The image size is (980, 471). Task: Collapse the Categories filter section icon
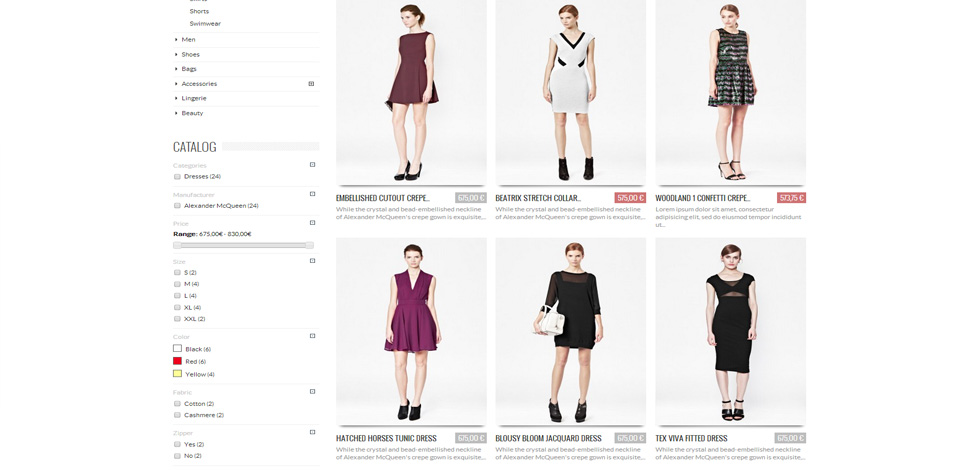tap(312, 165)
